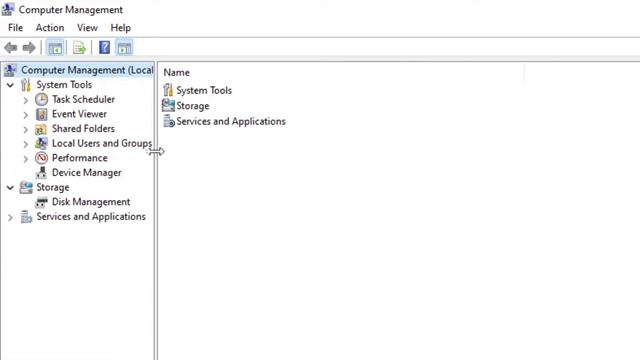Screen dimensions: 640x360
Task: Expand the Shared Folders node
Action: click(x=25, y=129)
